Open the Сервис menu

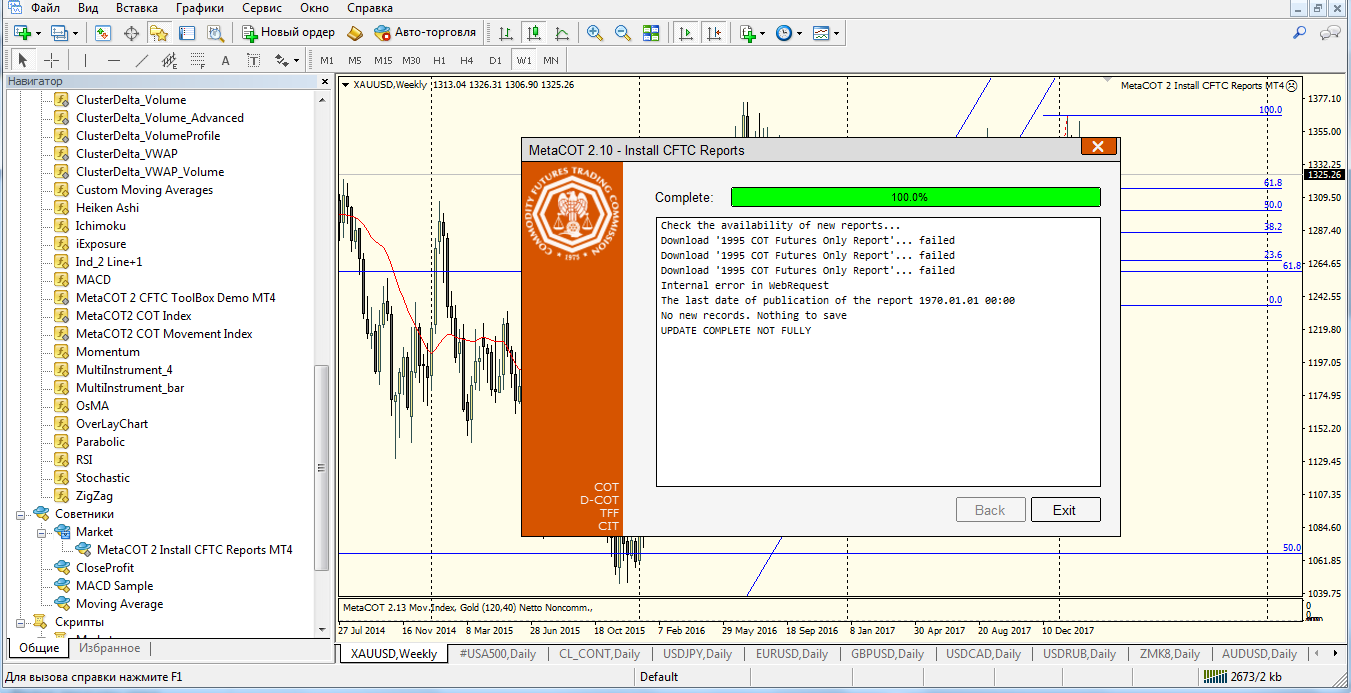click(262, 8)
